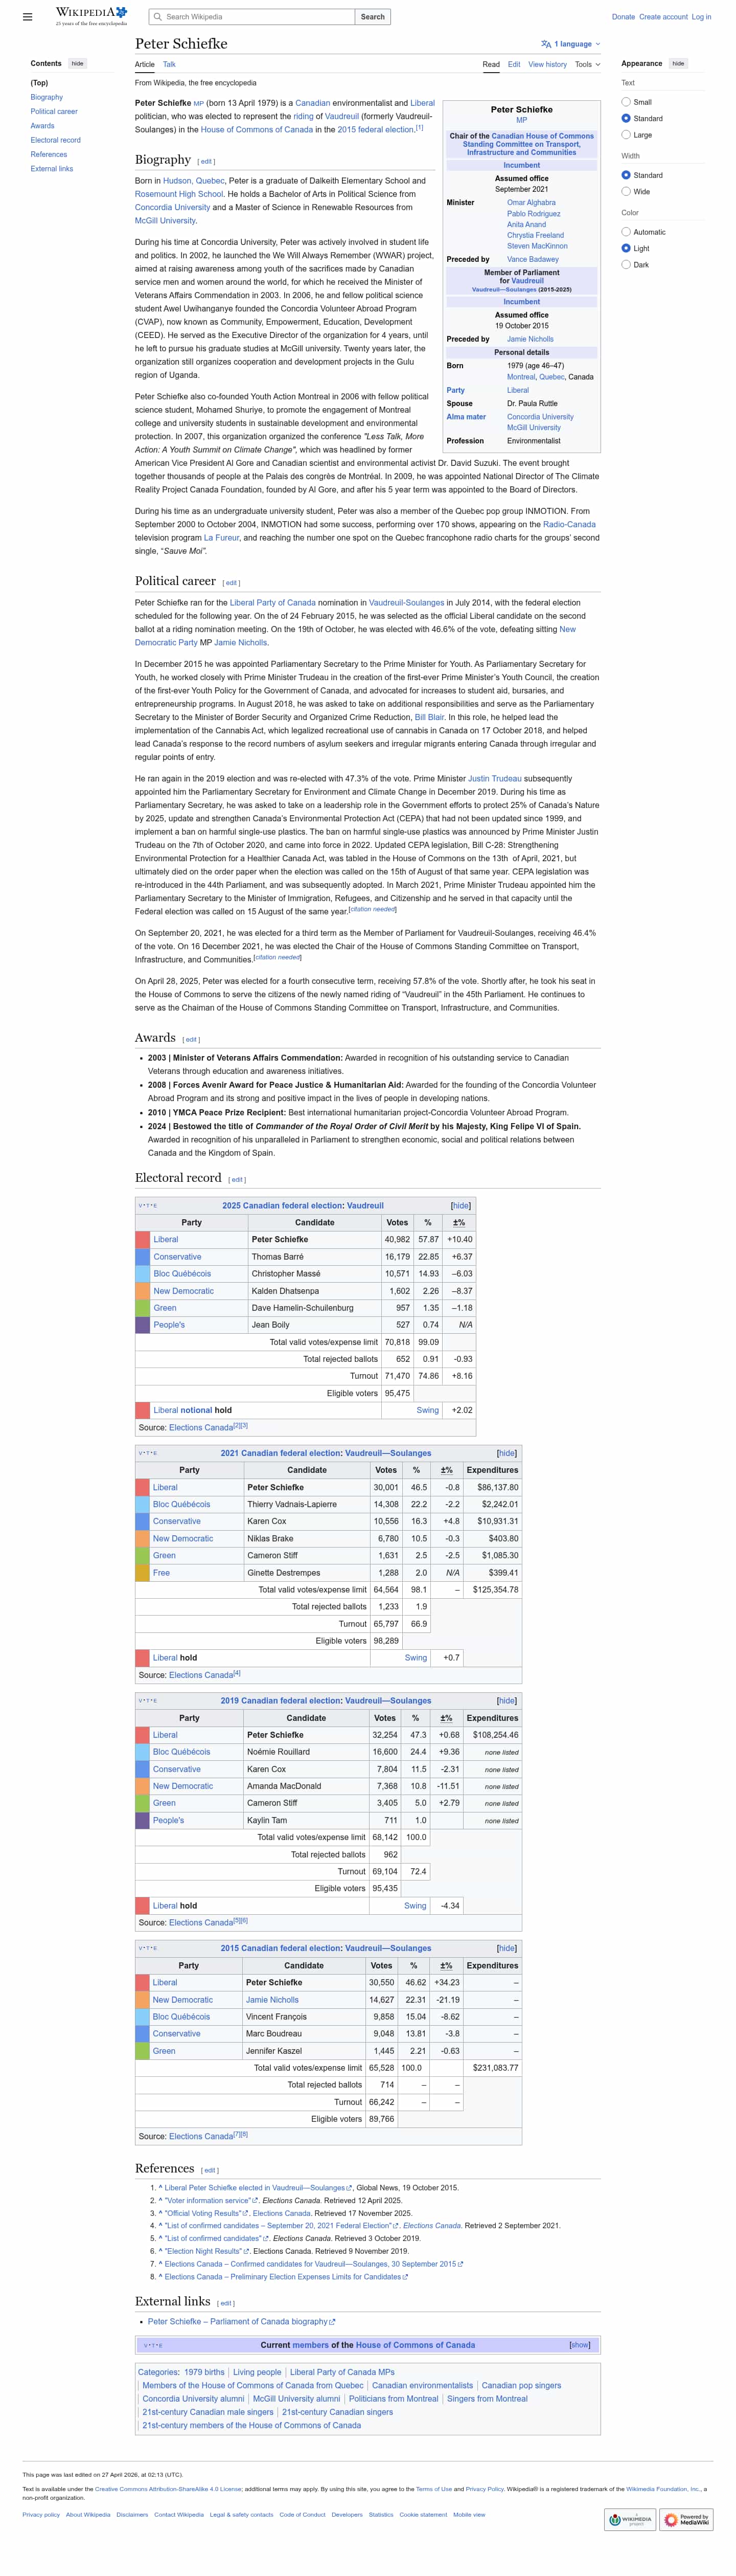Jump to Electoral record in contents
This screenshot has height=2576, width=736.
pos(56,140)
